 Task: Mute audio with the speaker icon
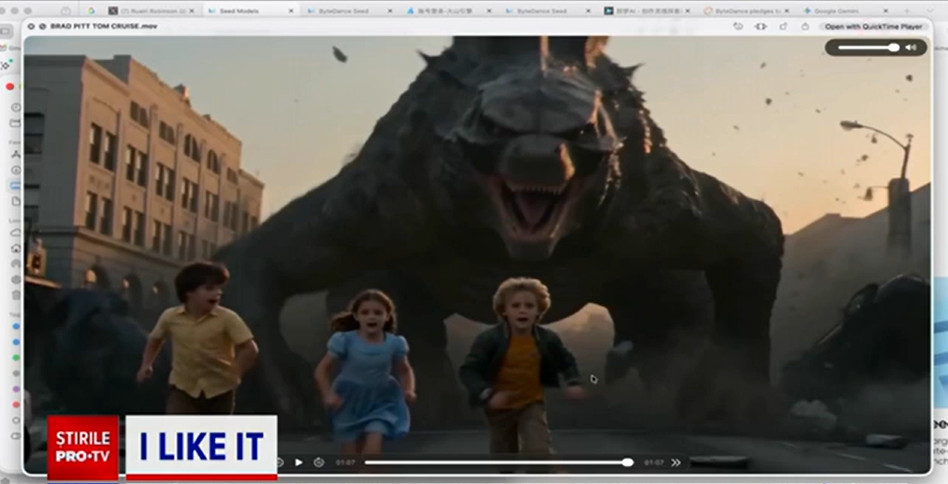click(x=911, y=47)
